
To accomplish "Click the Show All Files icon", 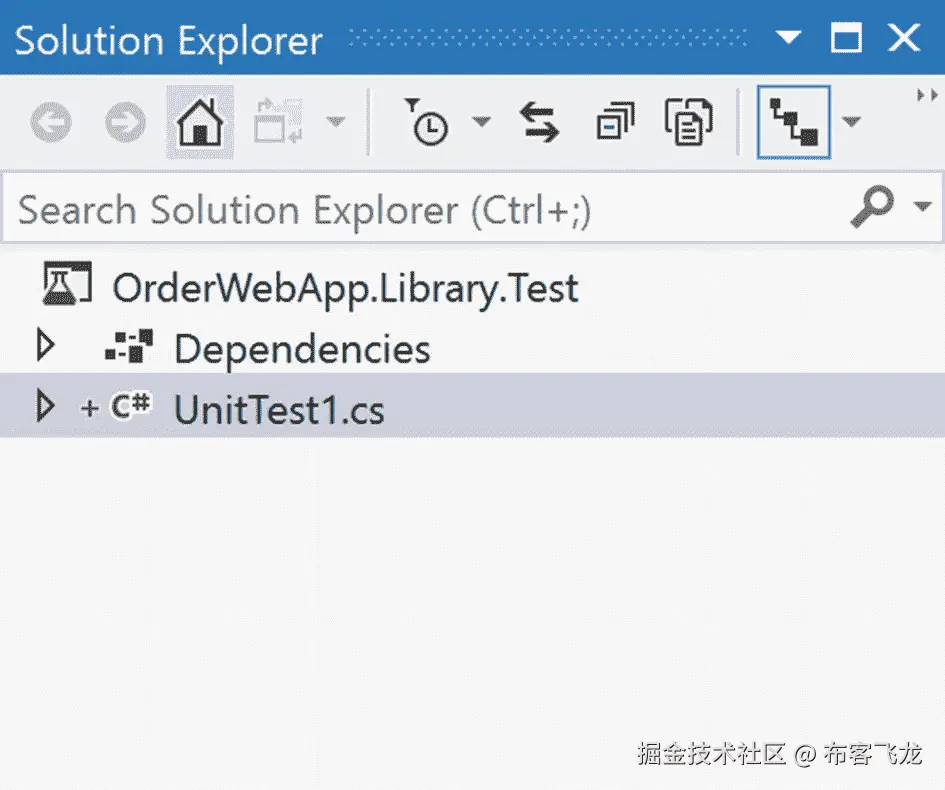I will pyautogui.click(x=688, y=122).
